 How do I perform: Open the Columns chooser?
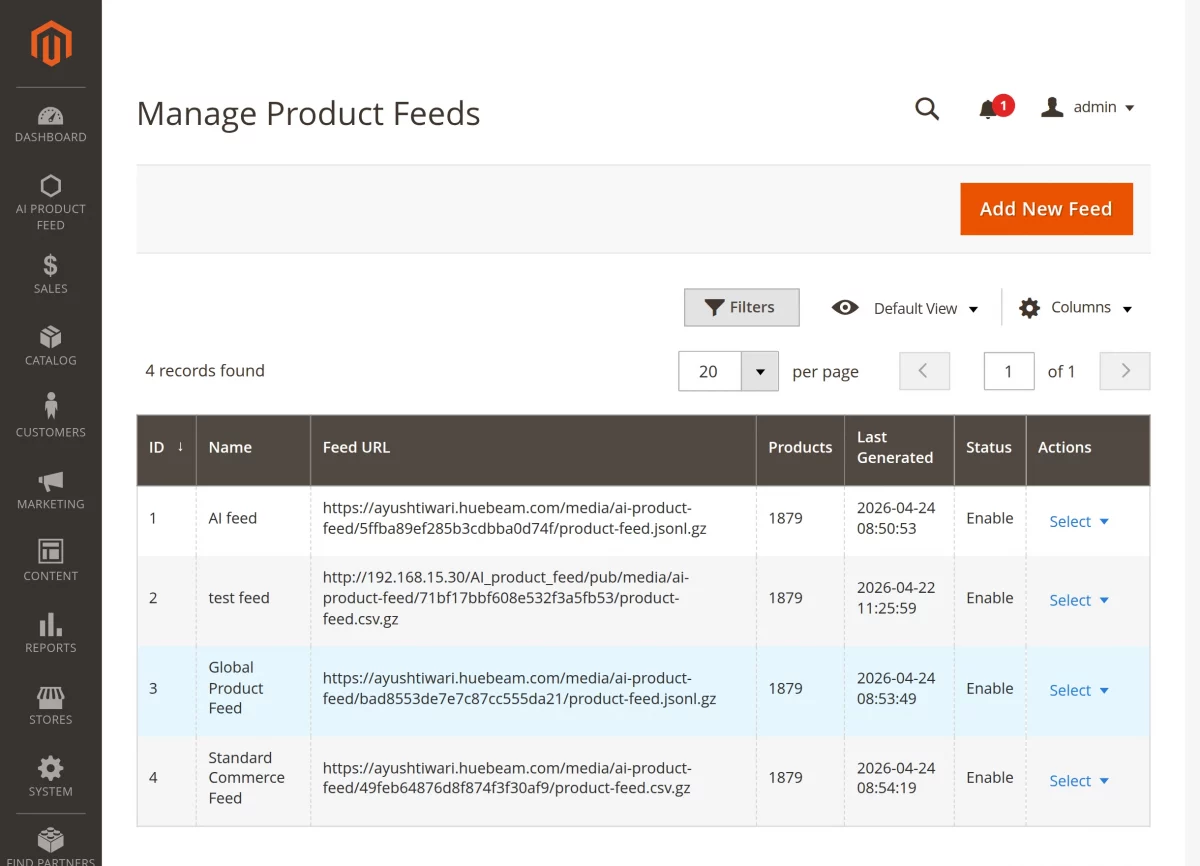click(x=1075, y=307)
